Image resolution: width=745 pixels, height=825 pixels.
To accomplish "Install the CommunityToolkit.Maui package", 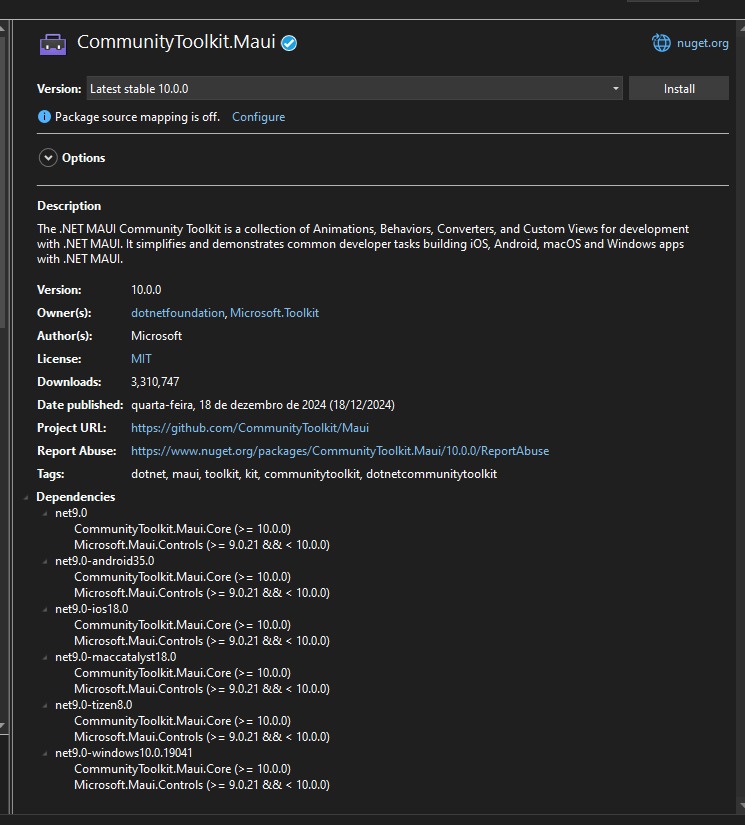I will pyautogui.click(x=679, y=88).
